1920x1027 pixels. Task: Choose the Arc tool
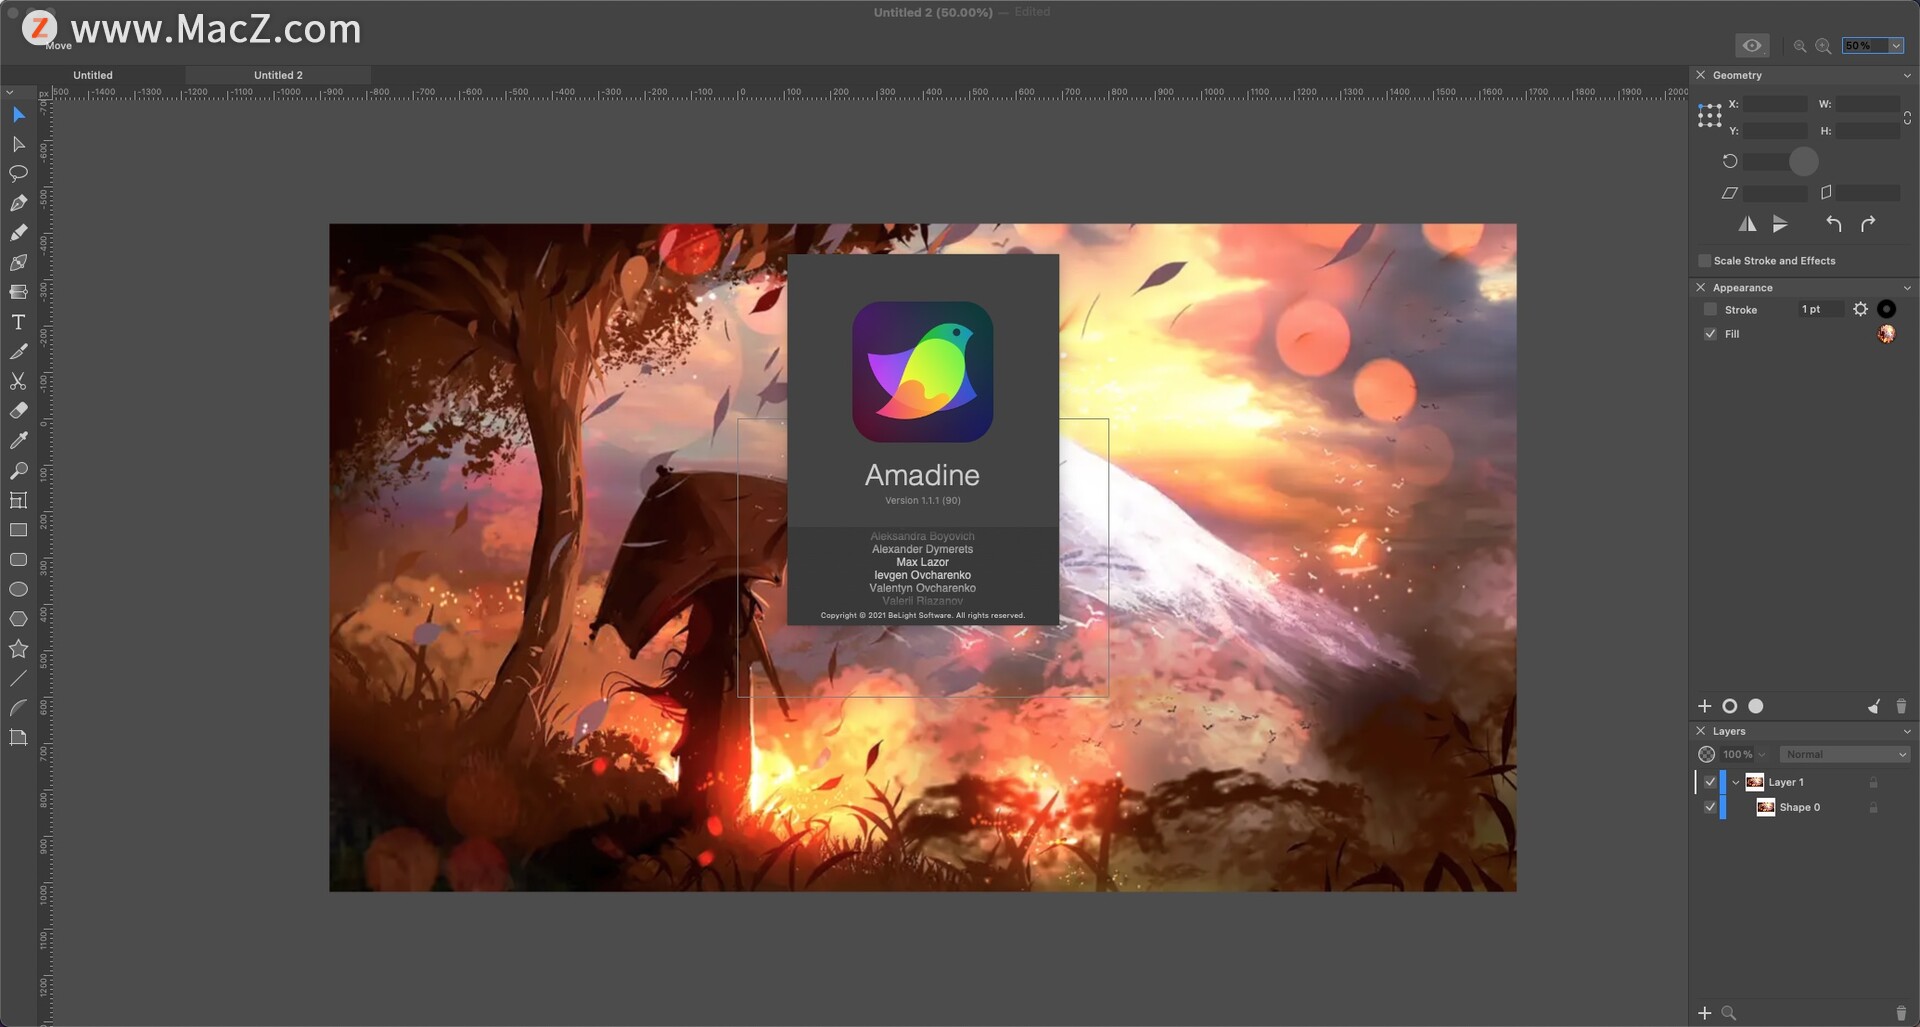coord(18,708)
